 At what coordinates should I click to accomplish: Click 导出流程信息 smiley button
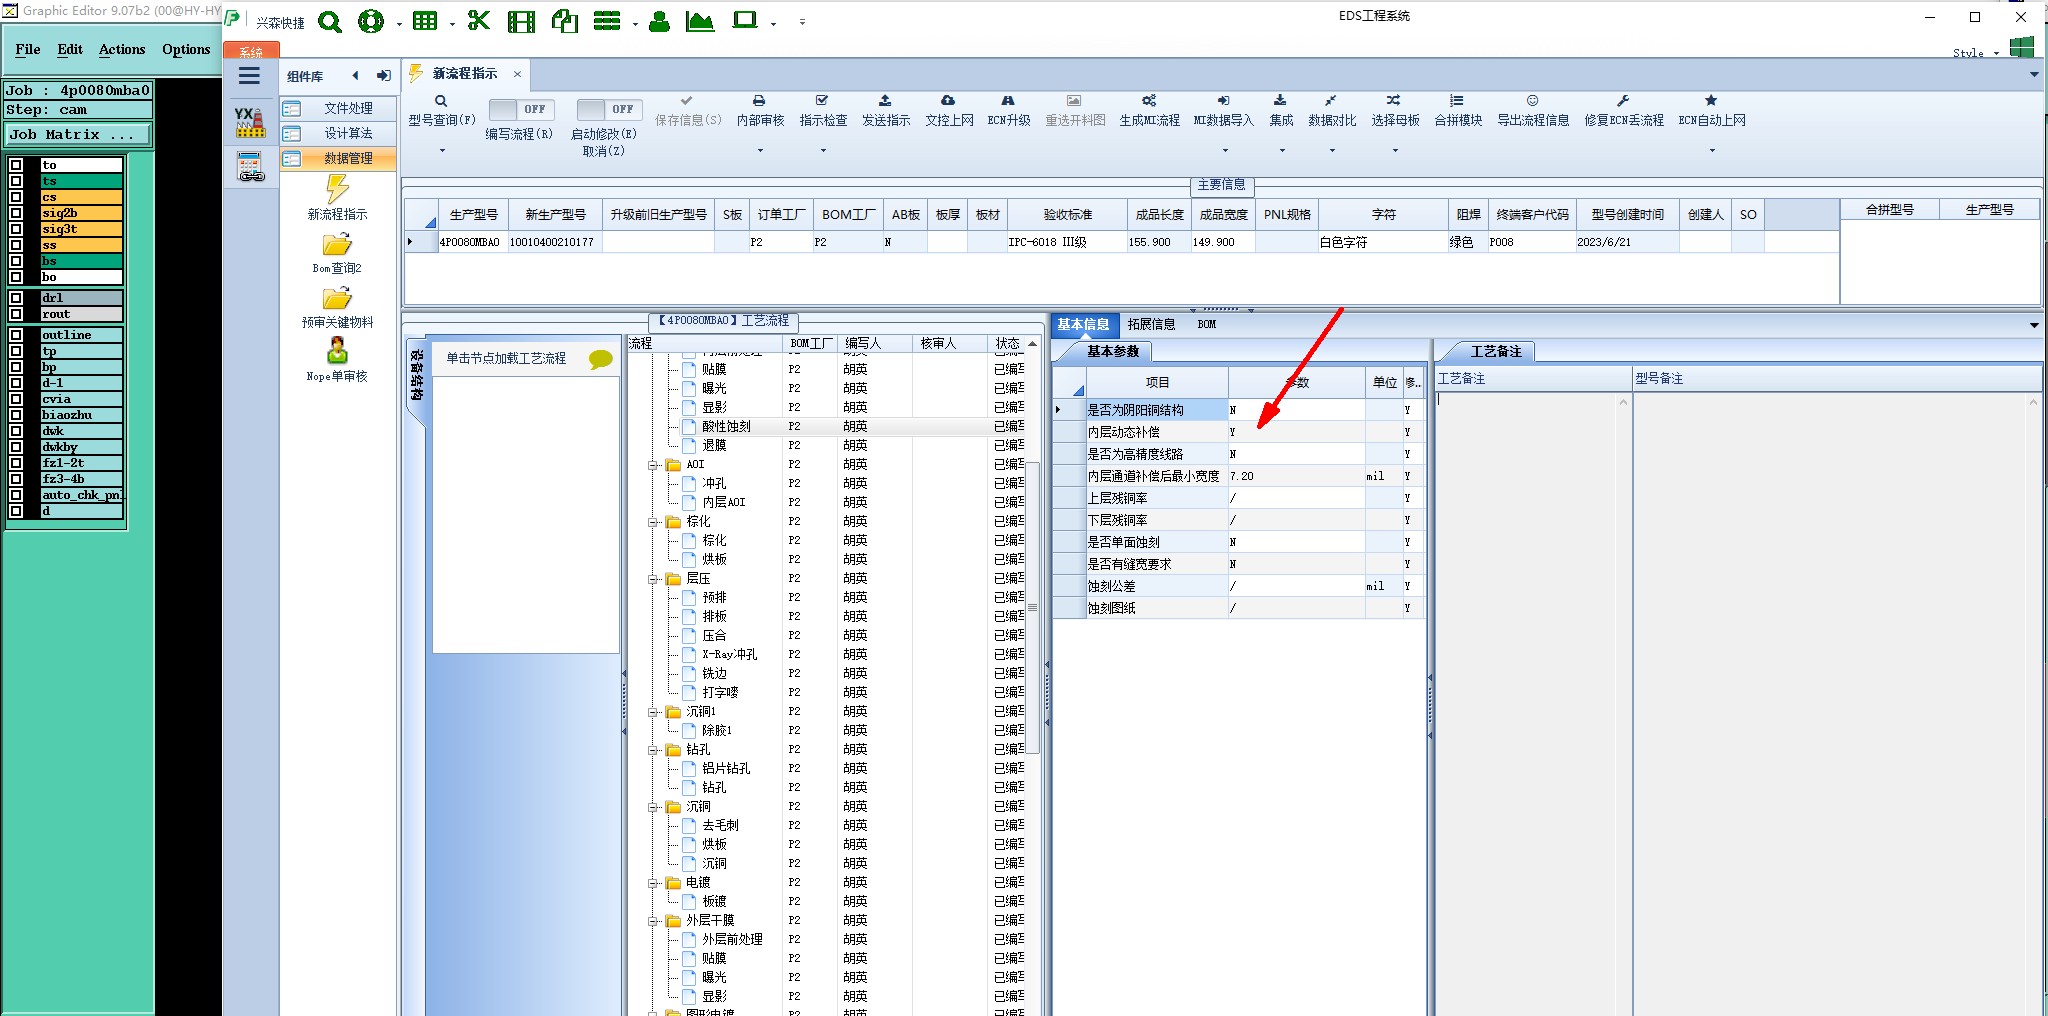coord(1533,110)
